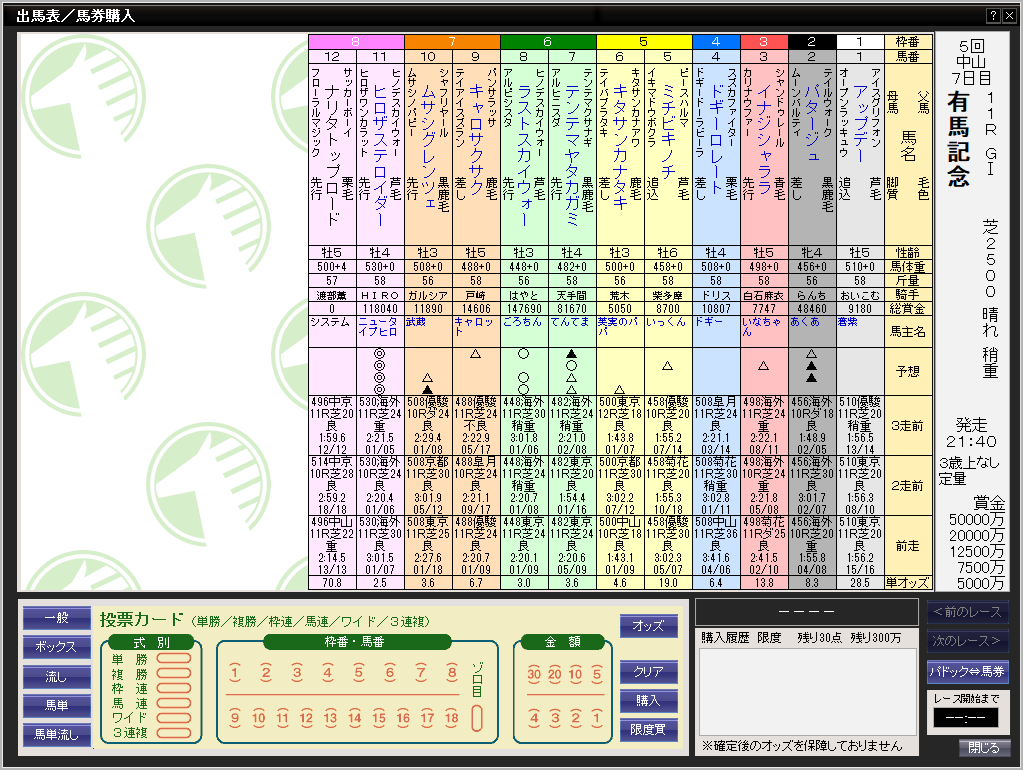This screenshot has height=770, width=1023.
Task: Mark horse number 12 on the card
Action: [306, 718]
